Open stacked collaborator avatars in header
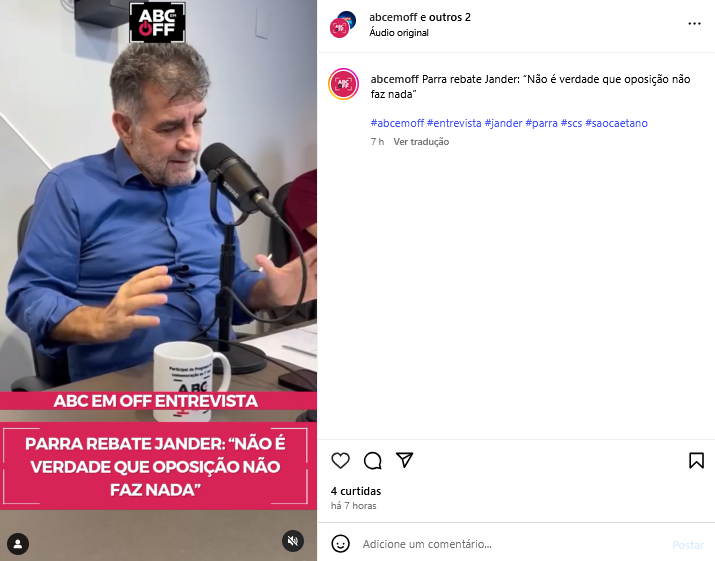This screenshot has height=561, width=715. coord(343,25)
